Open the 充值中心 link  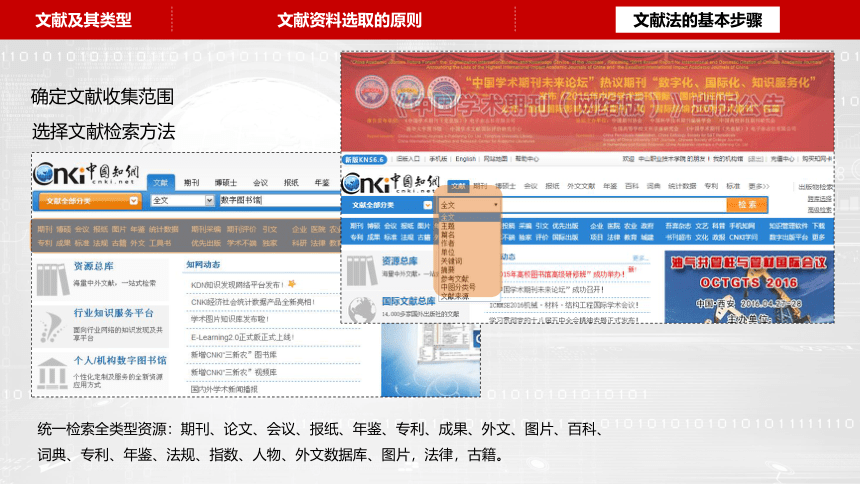pyautogui.click(x=782, y=159)
